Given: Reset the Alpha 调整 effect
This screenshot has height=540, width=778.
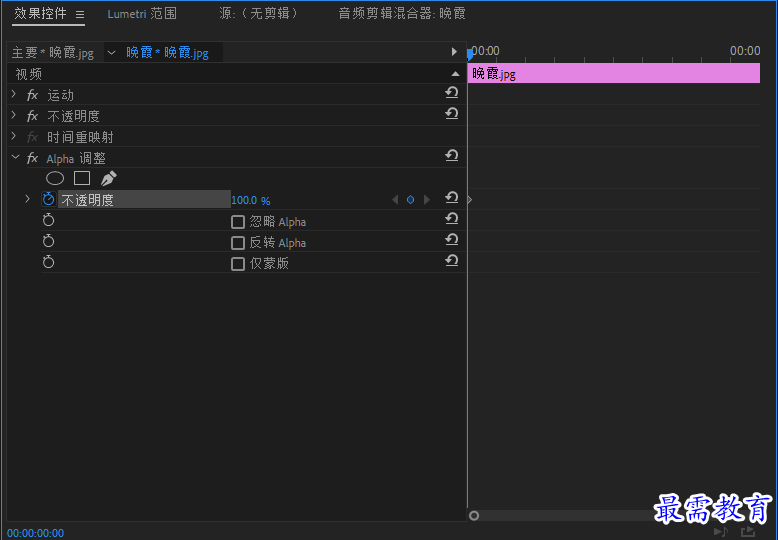Looking at the screenshot, I should click(x=452, y=156).
